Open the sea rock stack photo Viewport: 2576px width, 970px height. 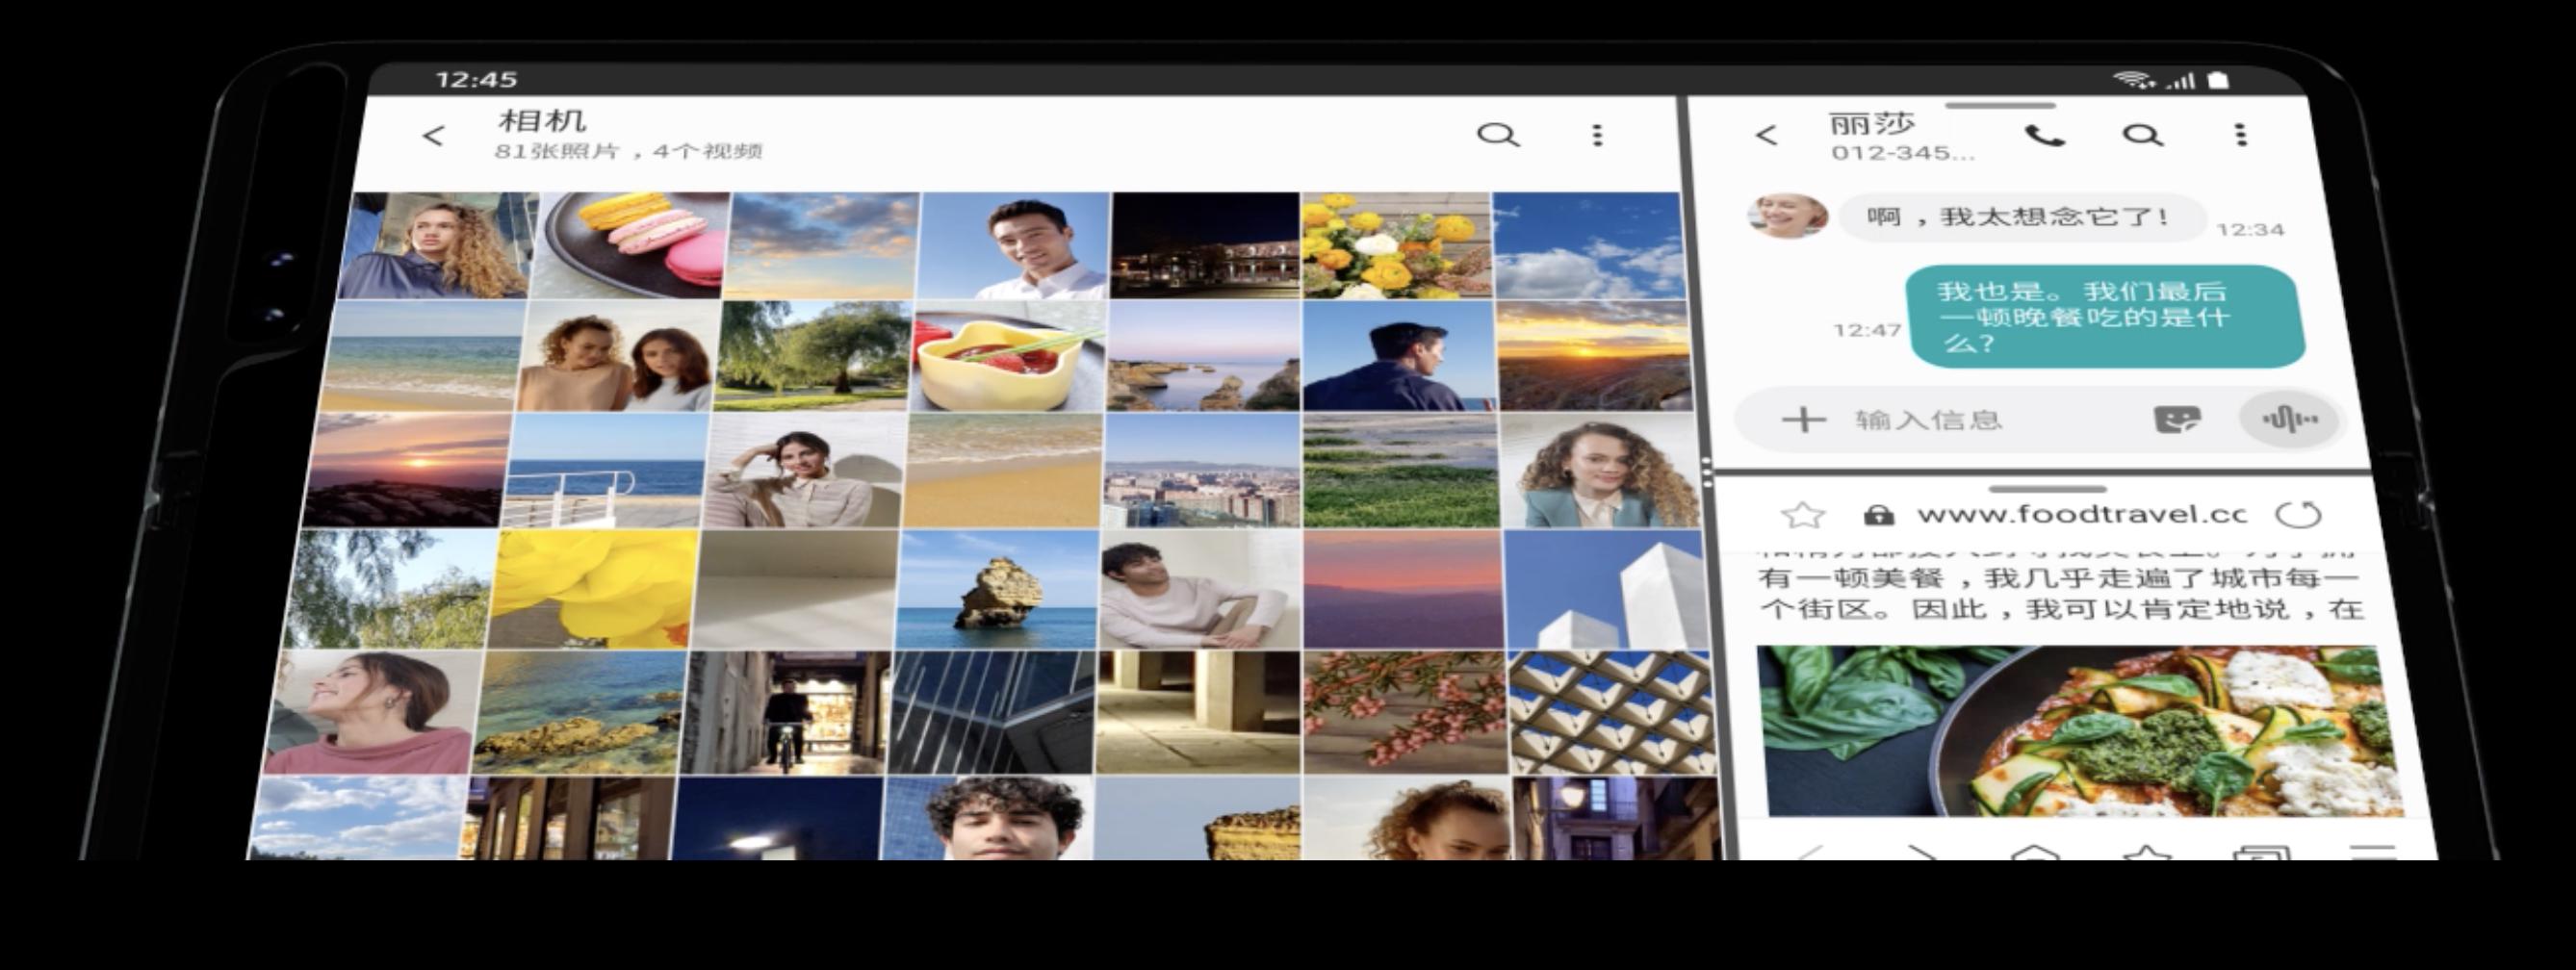coord(996,590)
